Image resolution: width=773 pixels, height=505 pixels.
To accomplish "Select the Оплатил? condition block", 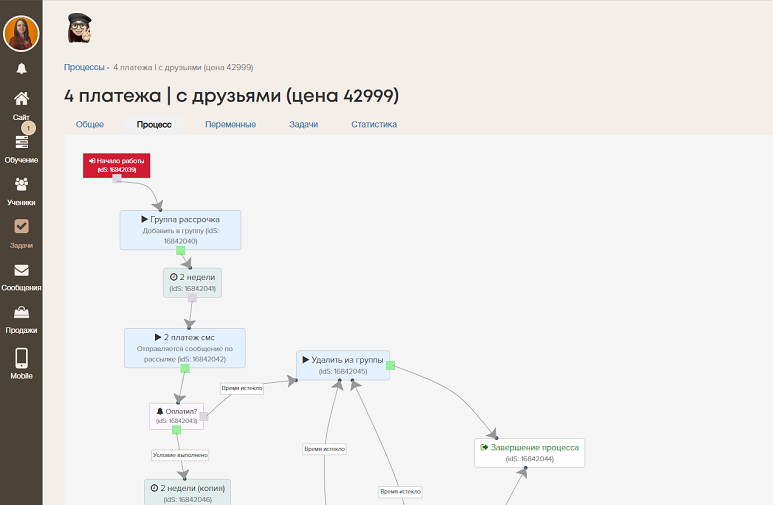I will [176, 415].
